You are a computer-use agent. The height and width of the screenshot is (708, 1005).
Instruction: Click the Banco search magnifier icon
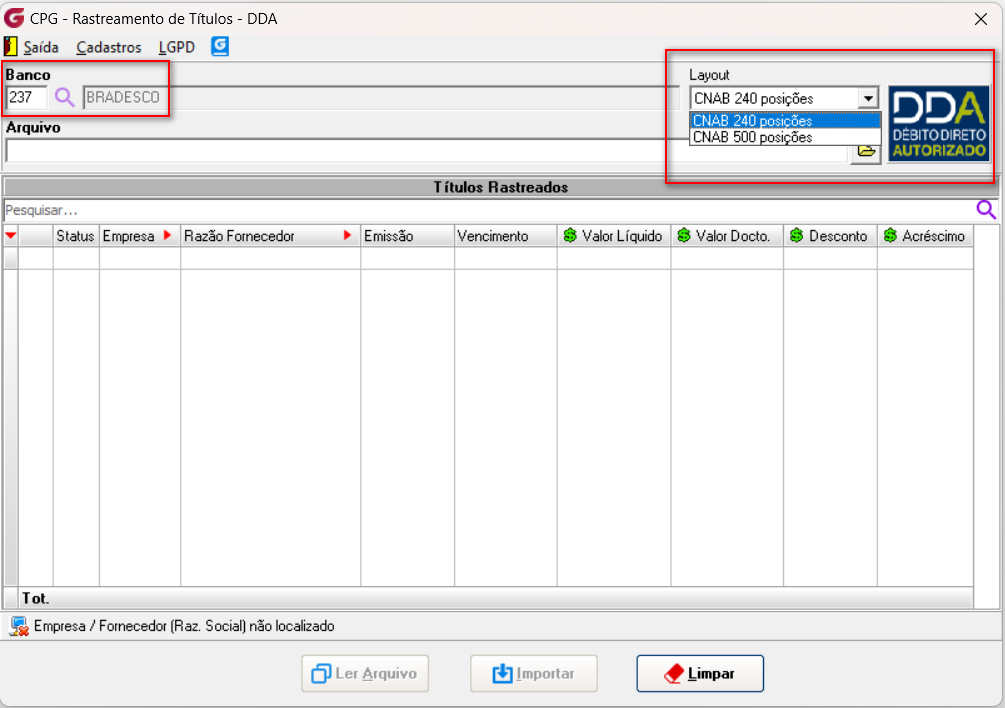pyautogui.click(x=64, y=97)
